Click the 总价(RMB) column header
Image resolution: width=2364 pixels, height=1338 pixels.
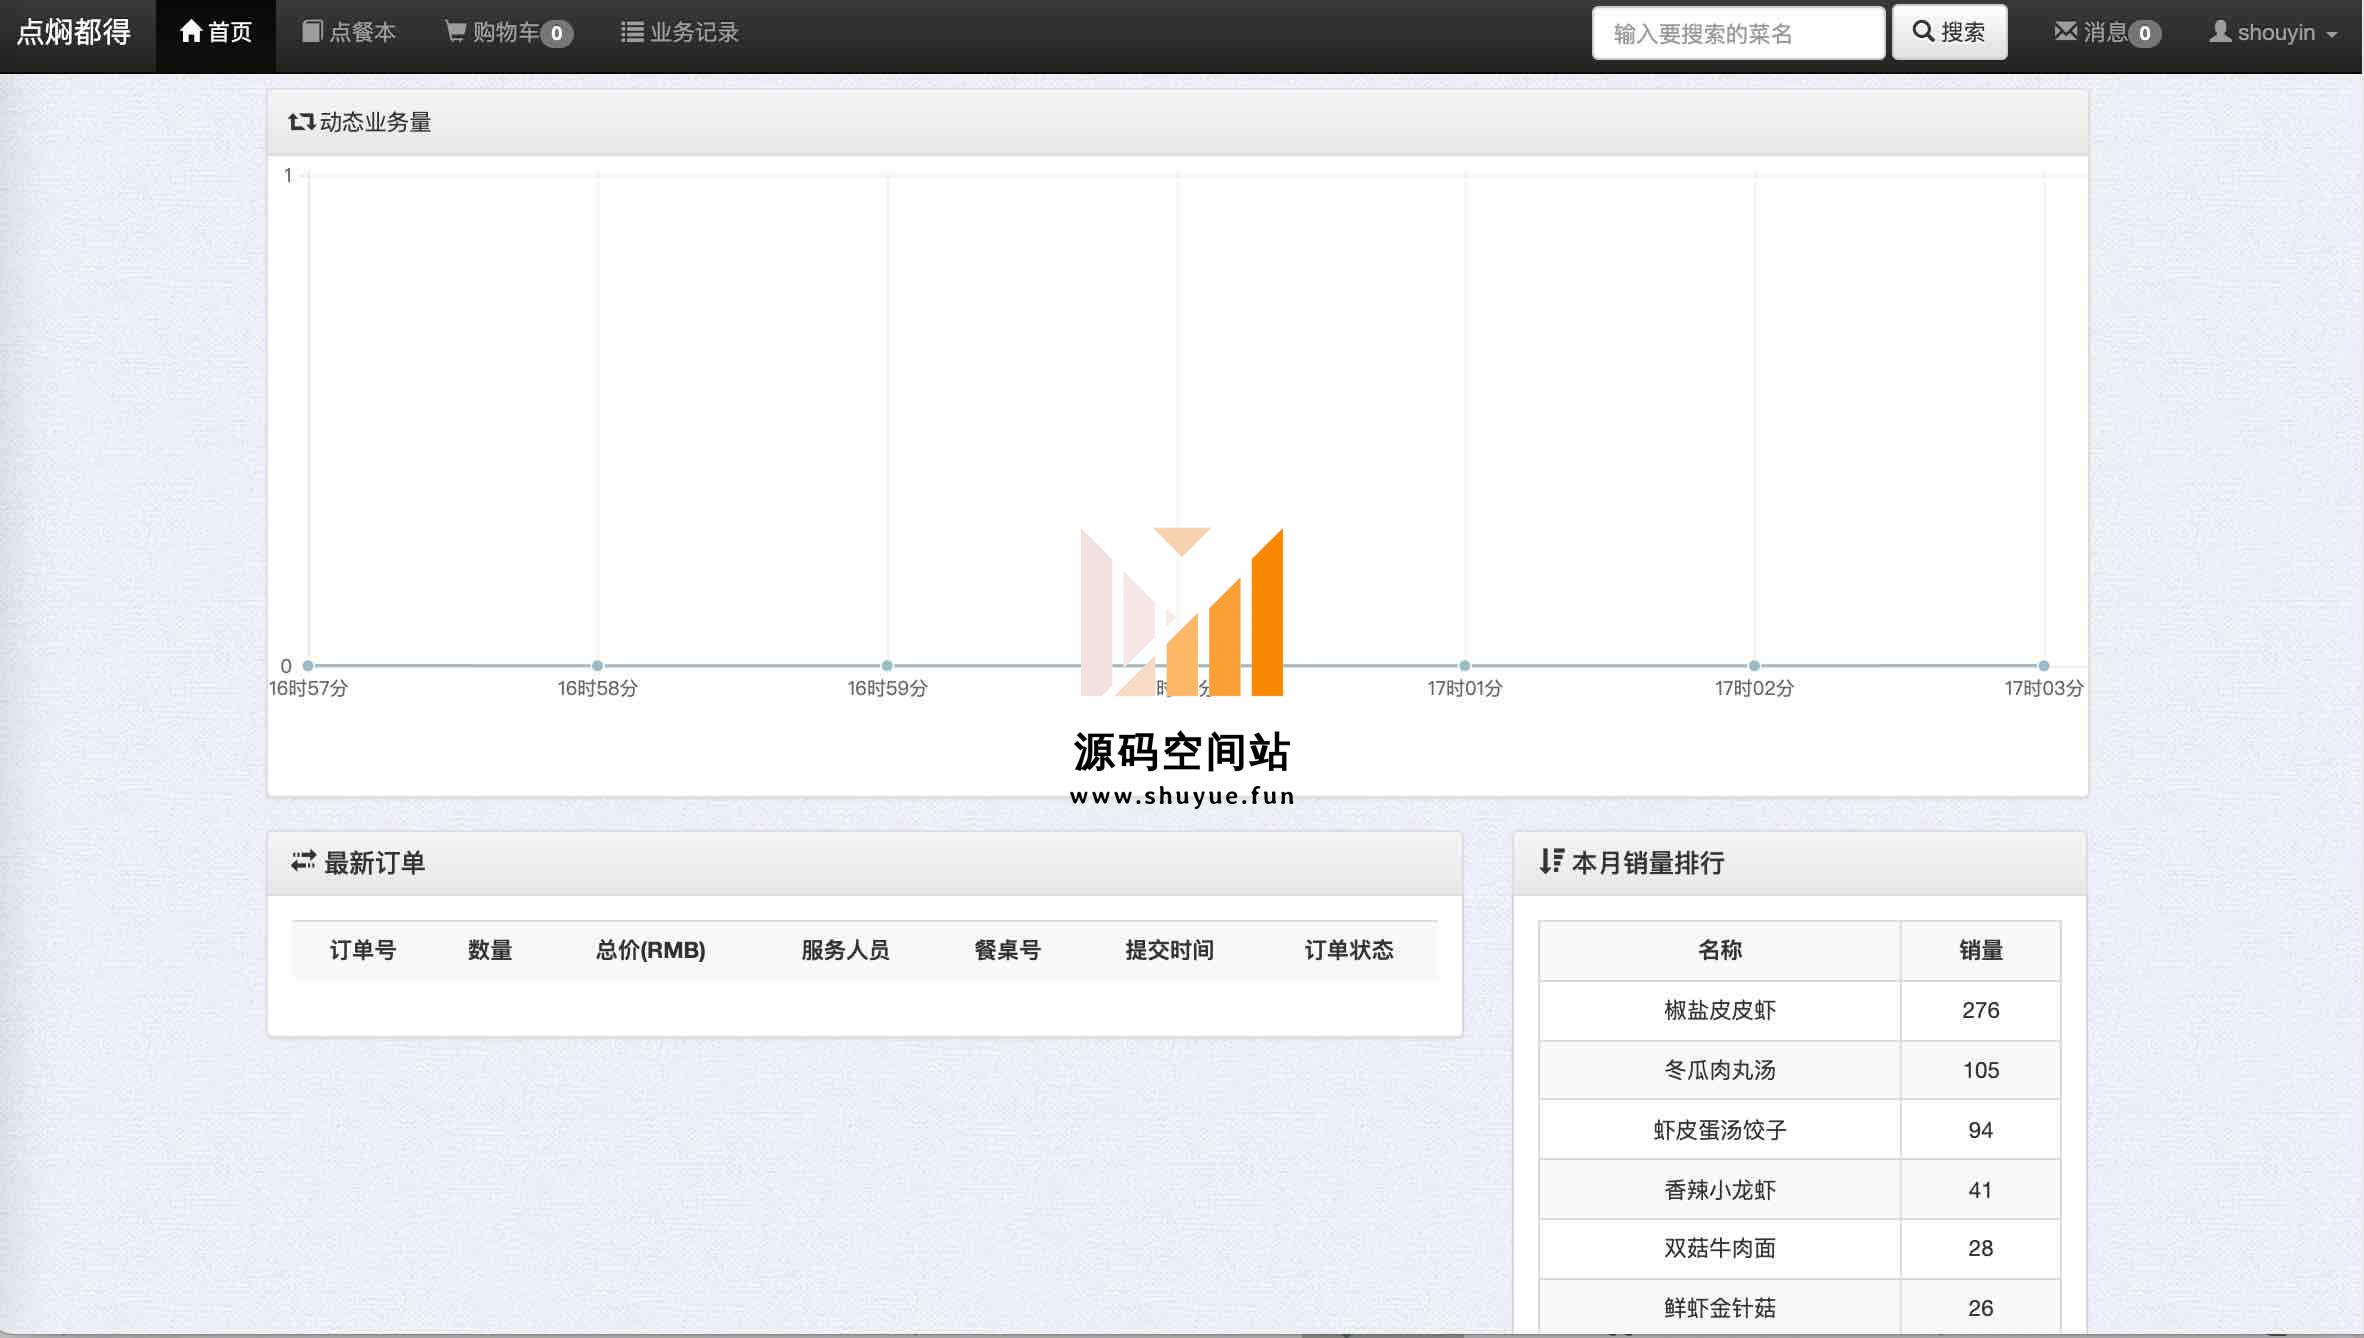click(x=651, y=950)
